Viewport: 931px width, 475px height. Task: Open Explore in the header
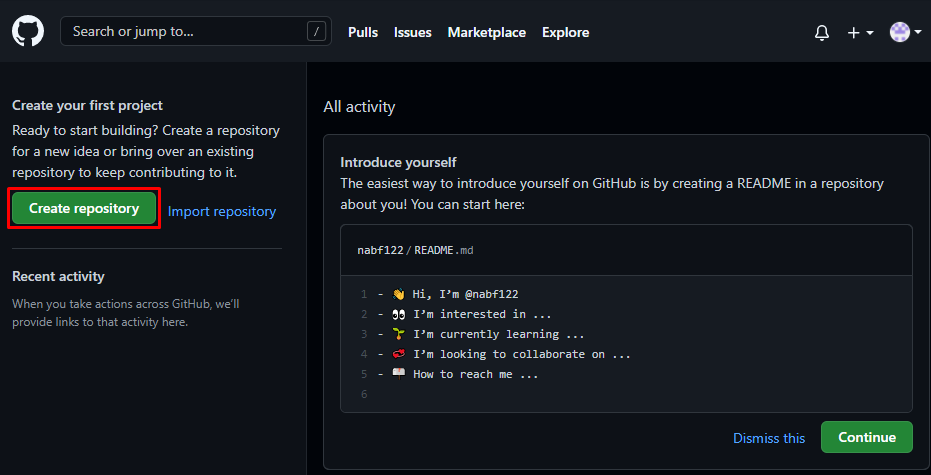click(565, 32)
